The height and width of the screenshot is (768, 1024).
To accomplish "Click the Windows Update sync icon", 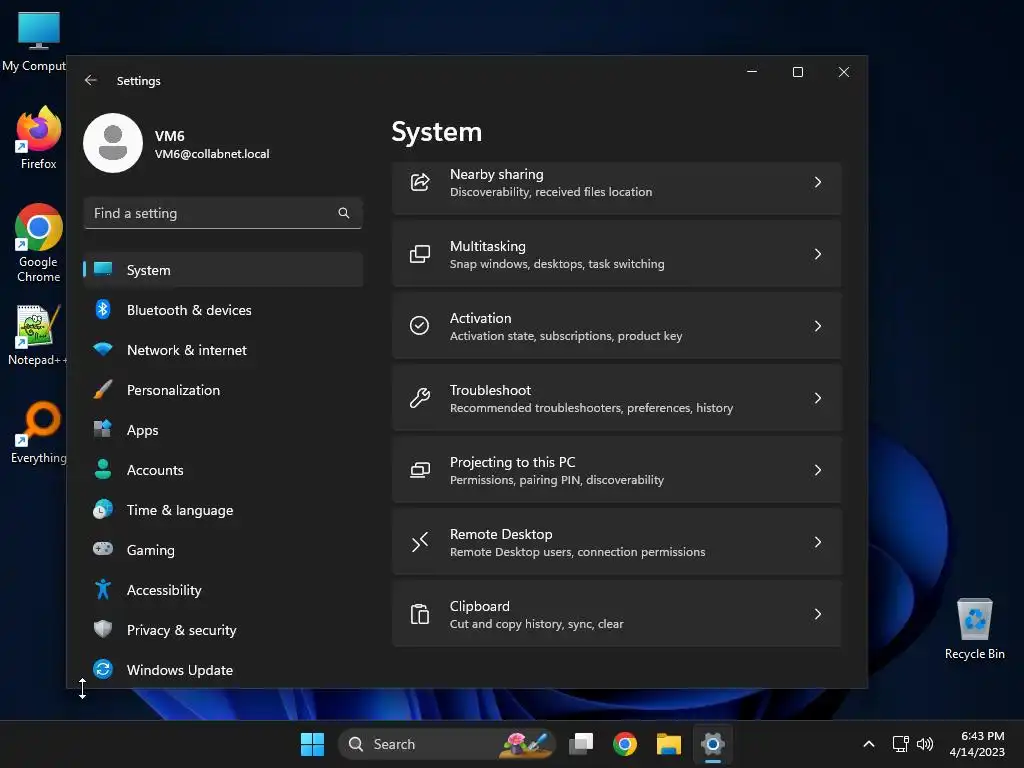I will [103, 669].
